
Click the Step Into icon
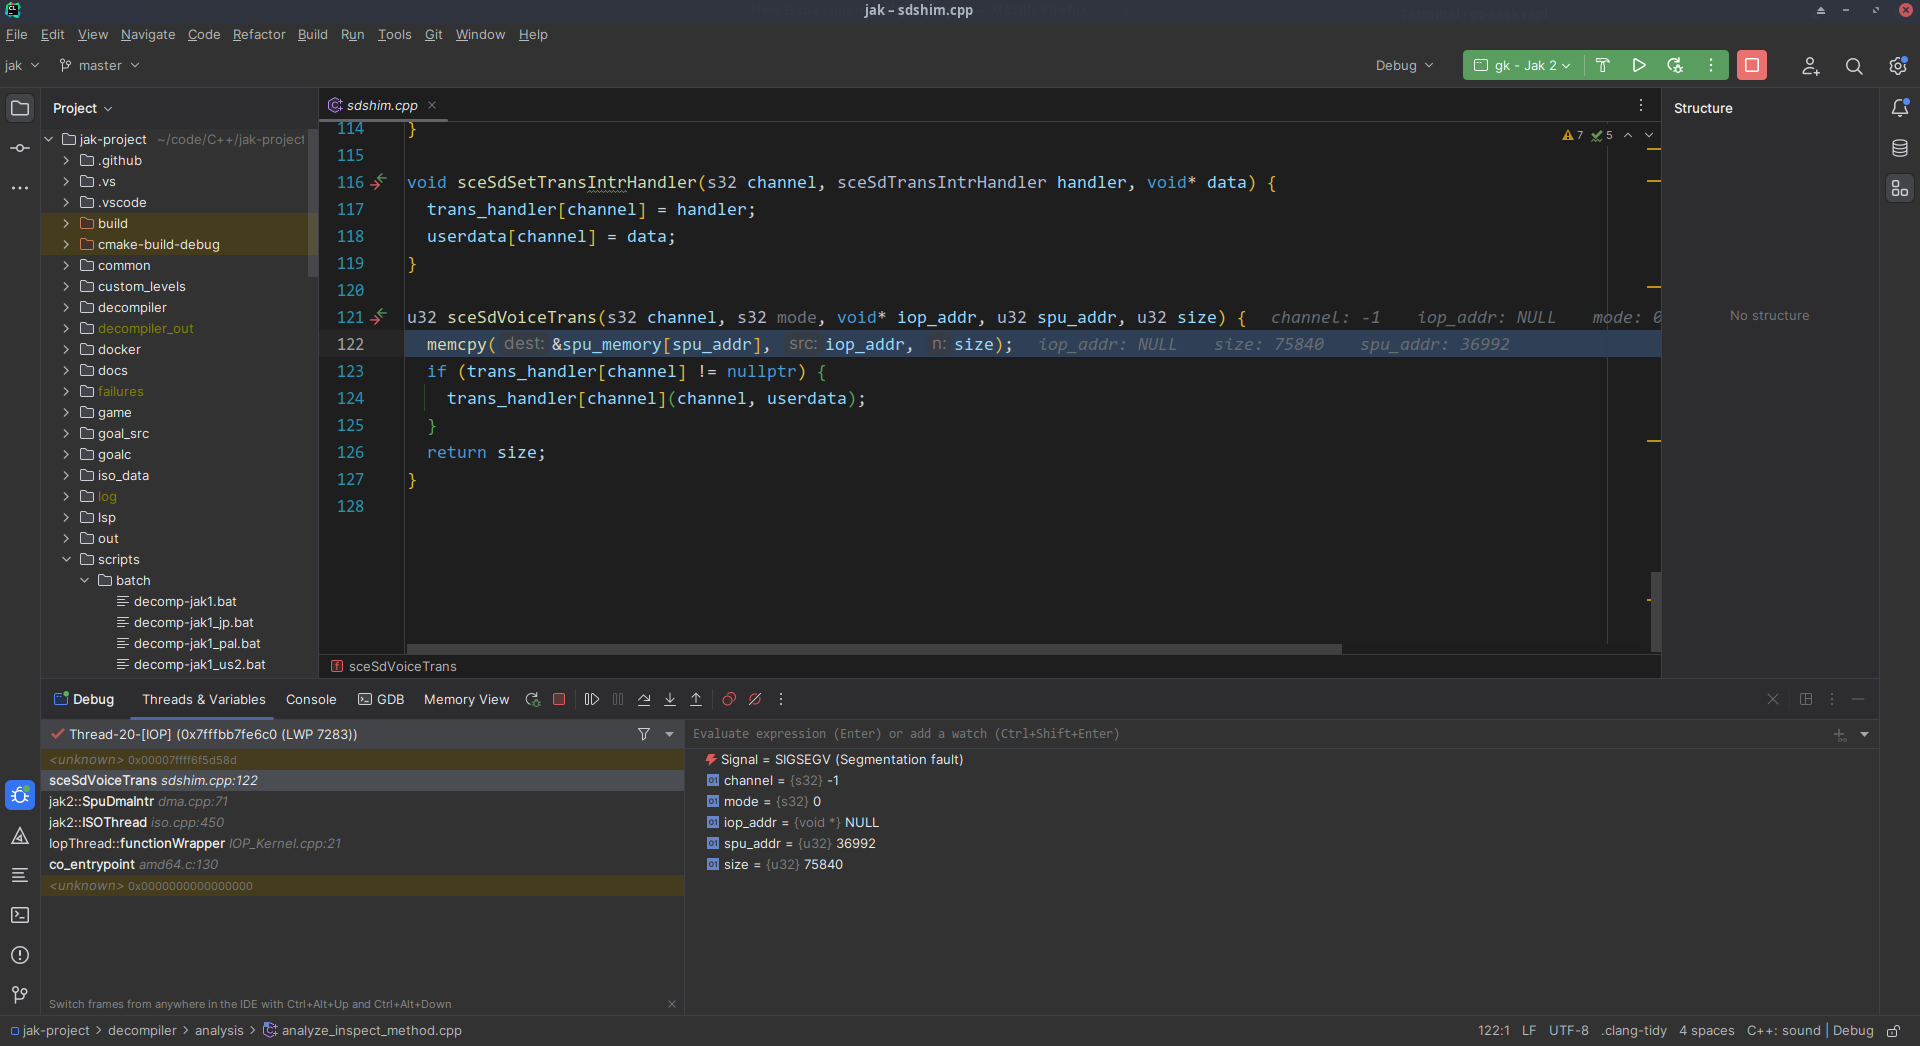point(670,699)
